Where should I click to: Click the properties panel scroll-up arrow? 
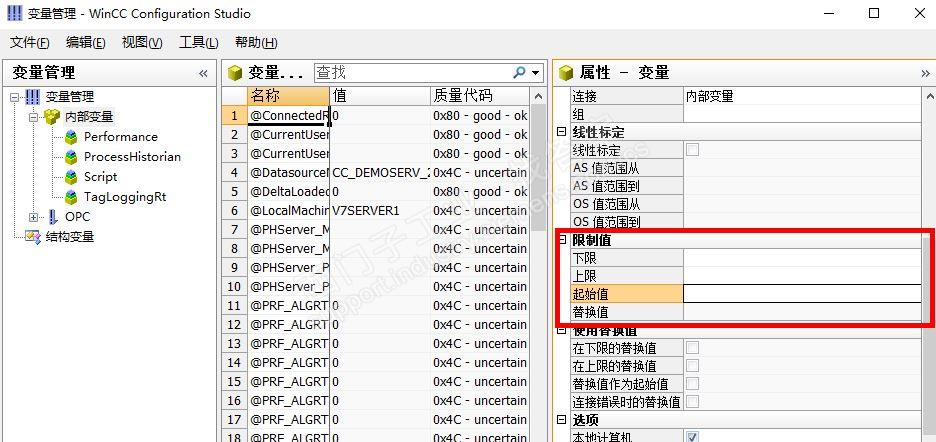929,96
